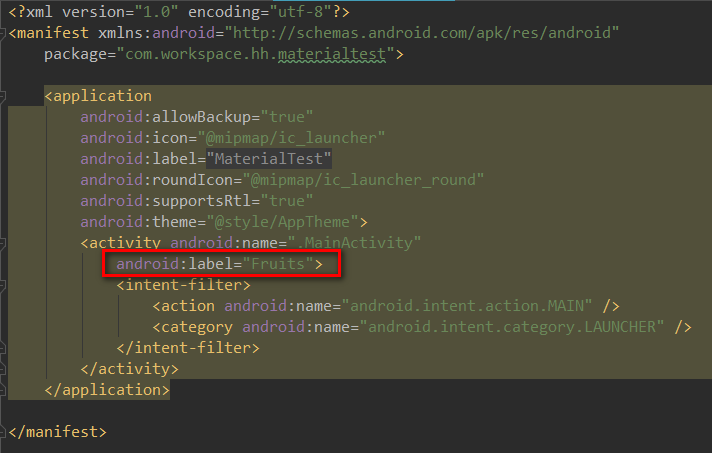Click the "Fruits" label value
The height and width of the screenshot is (453, 712).
[278, 264]
